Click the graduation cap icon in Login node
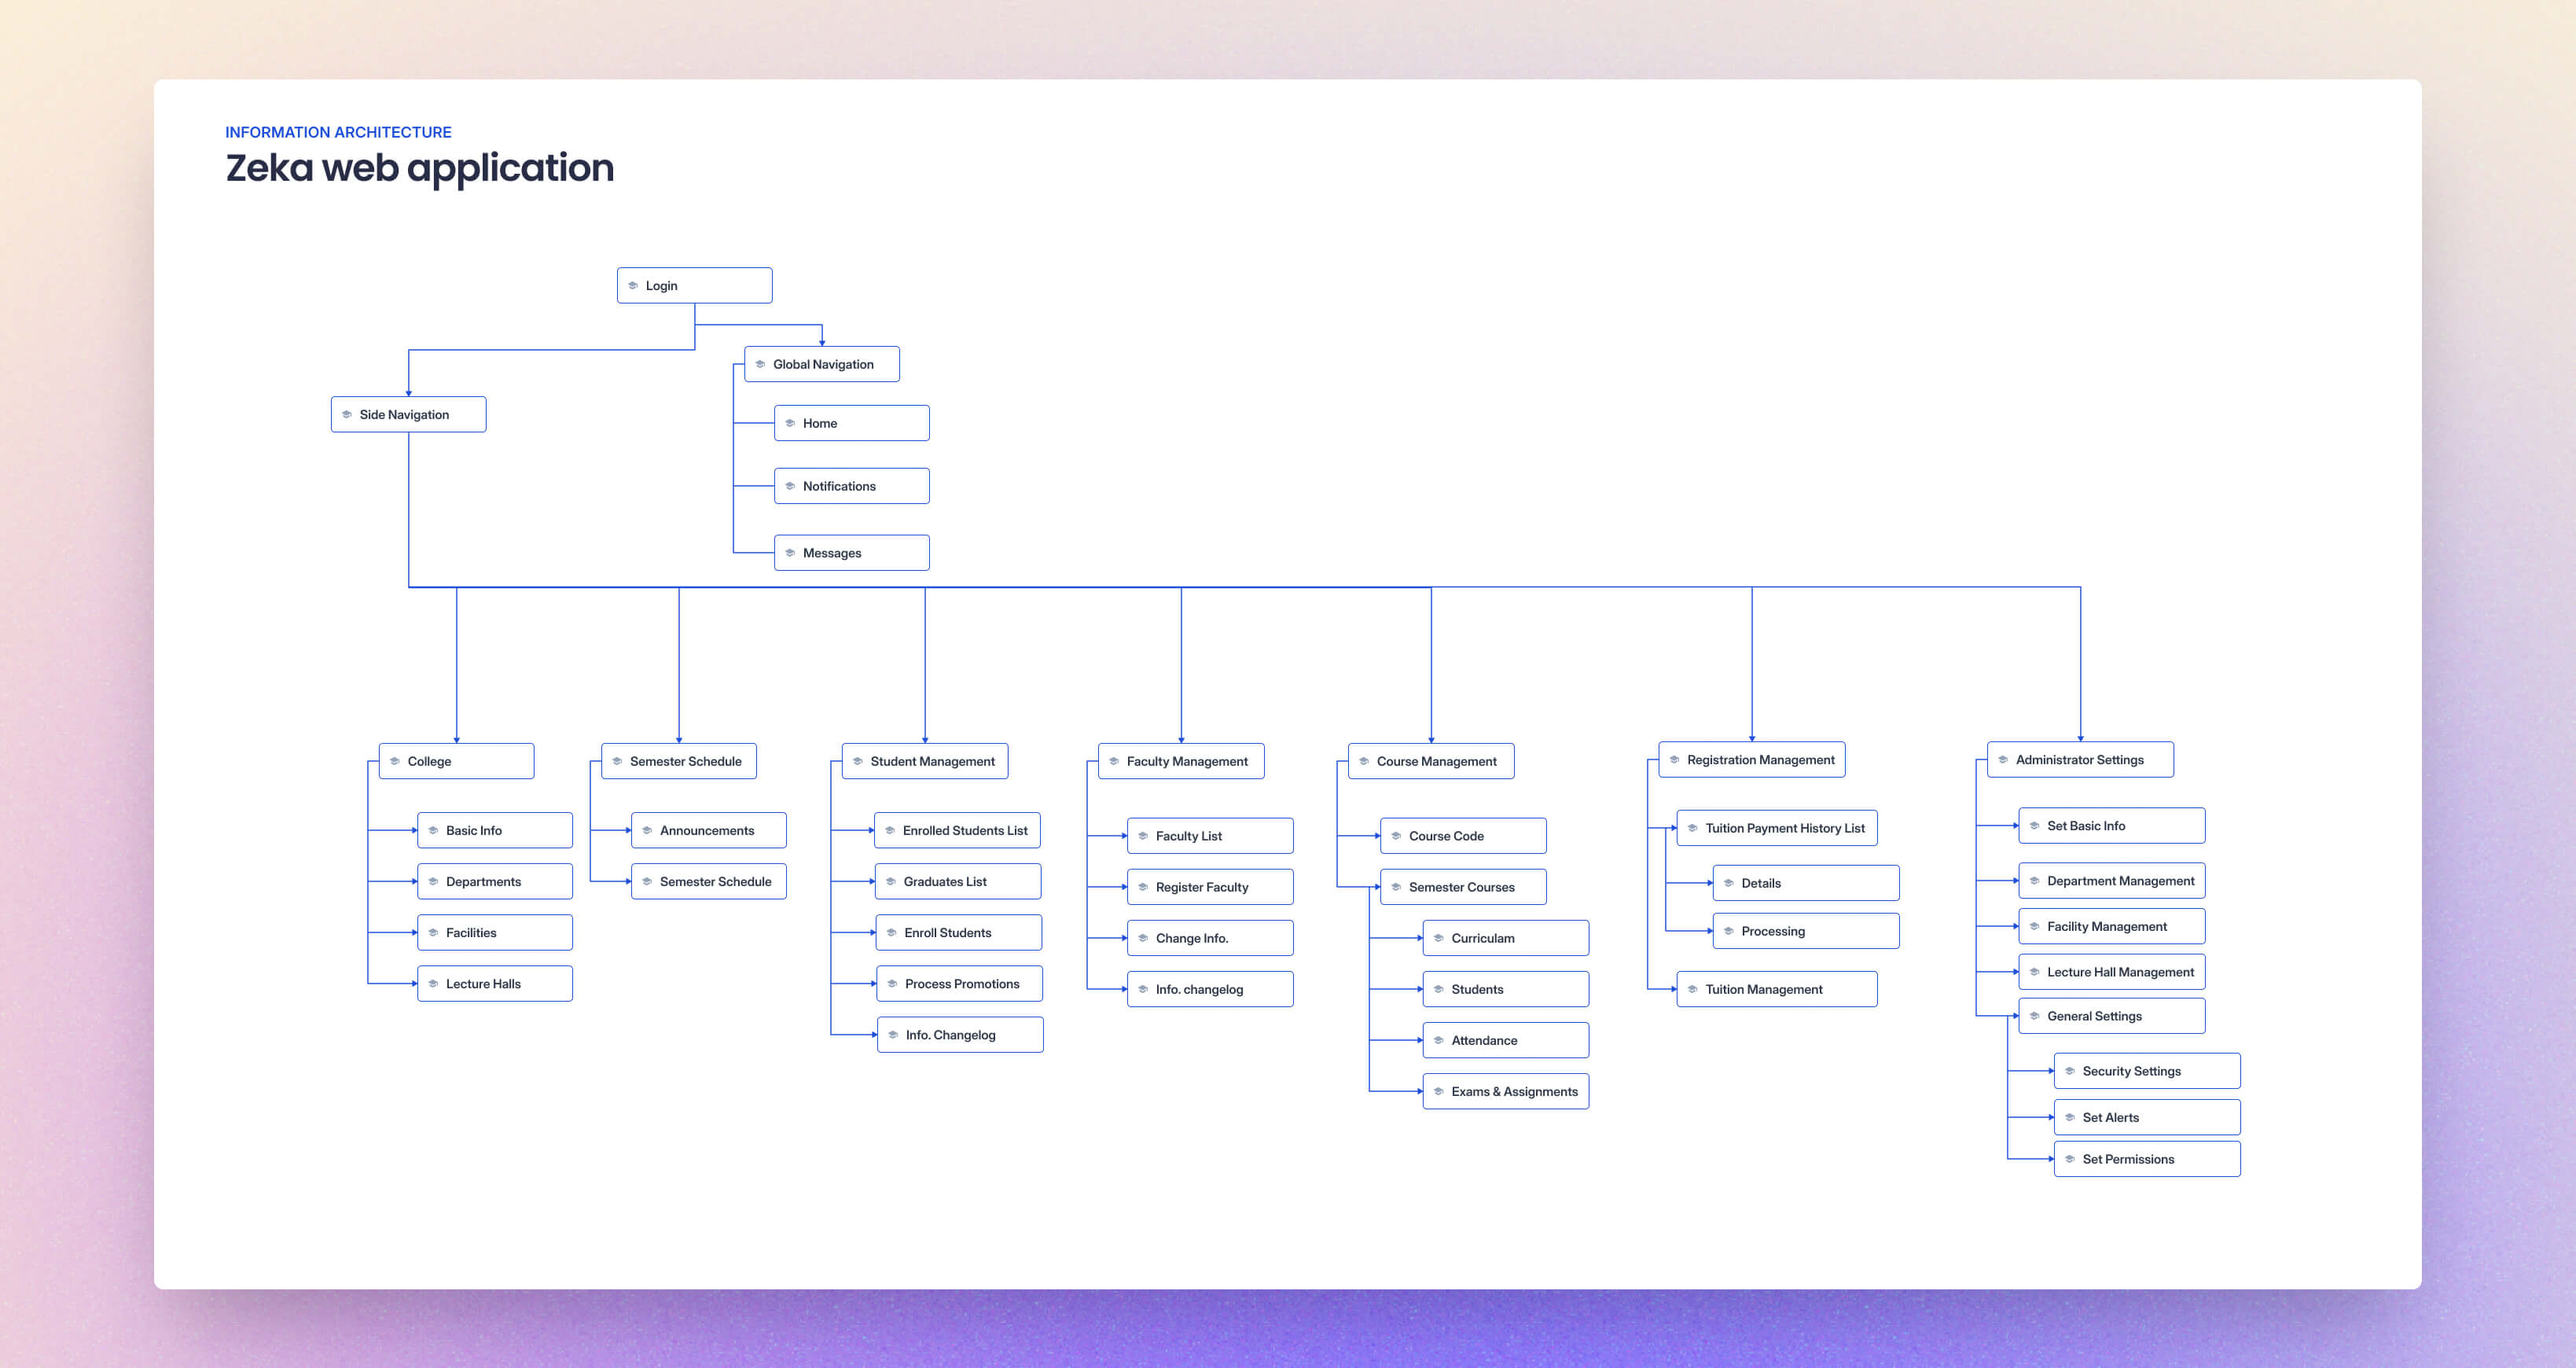2576x1368 pixels. pos(633,286)
